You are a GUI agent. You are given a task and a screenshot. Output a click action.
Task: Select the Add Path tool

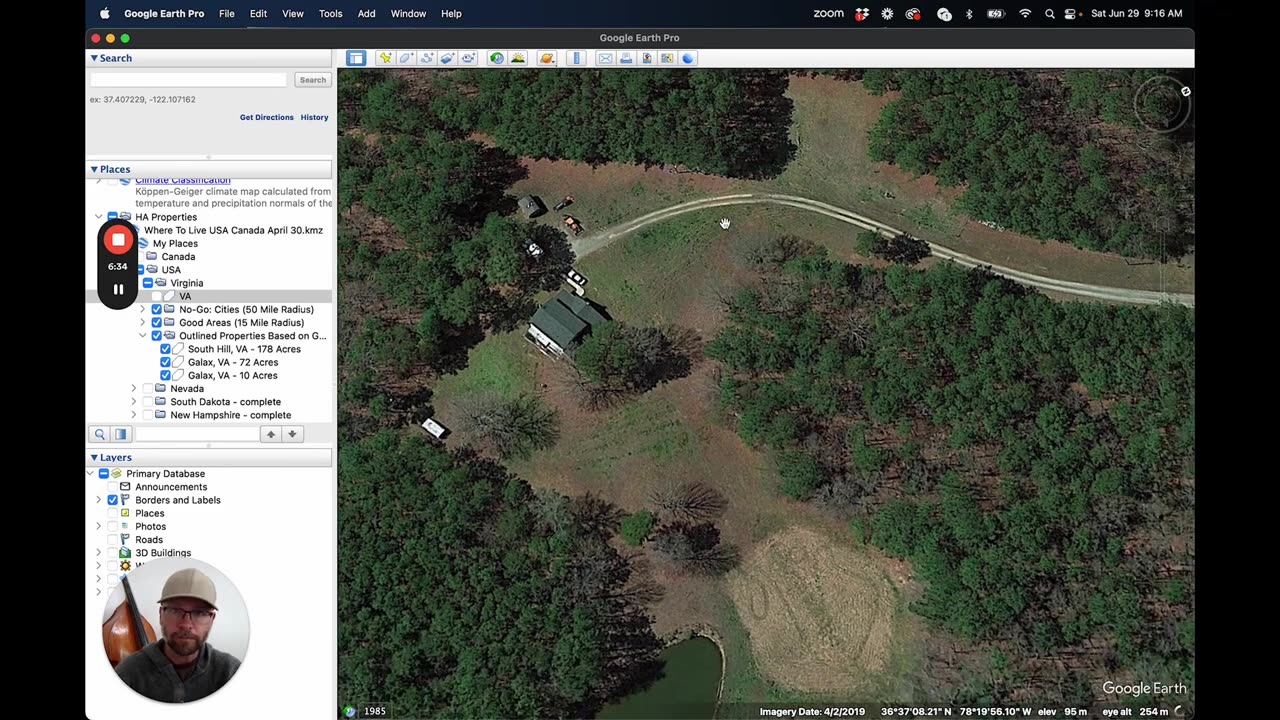[426, 58]
